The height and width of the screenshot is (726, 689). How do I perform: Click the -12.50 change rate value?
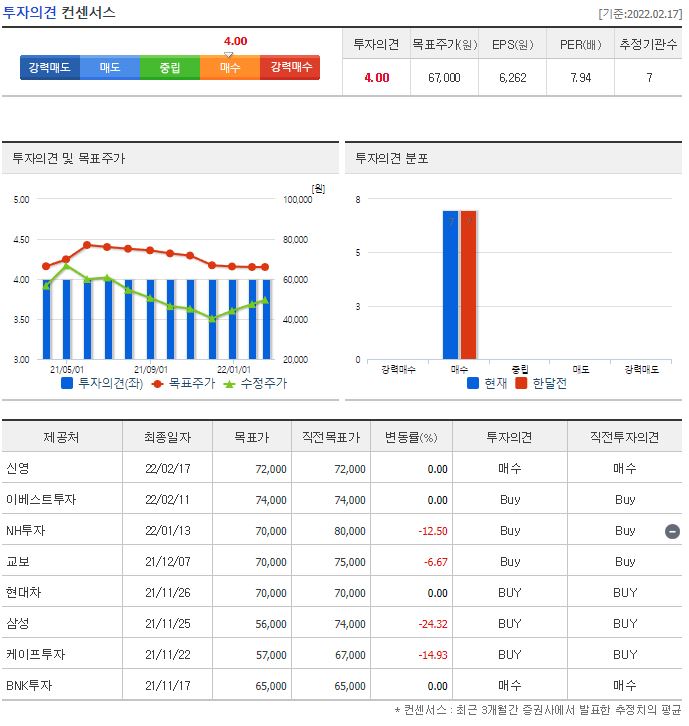[433, 531]
